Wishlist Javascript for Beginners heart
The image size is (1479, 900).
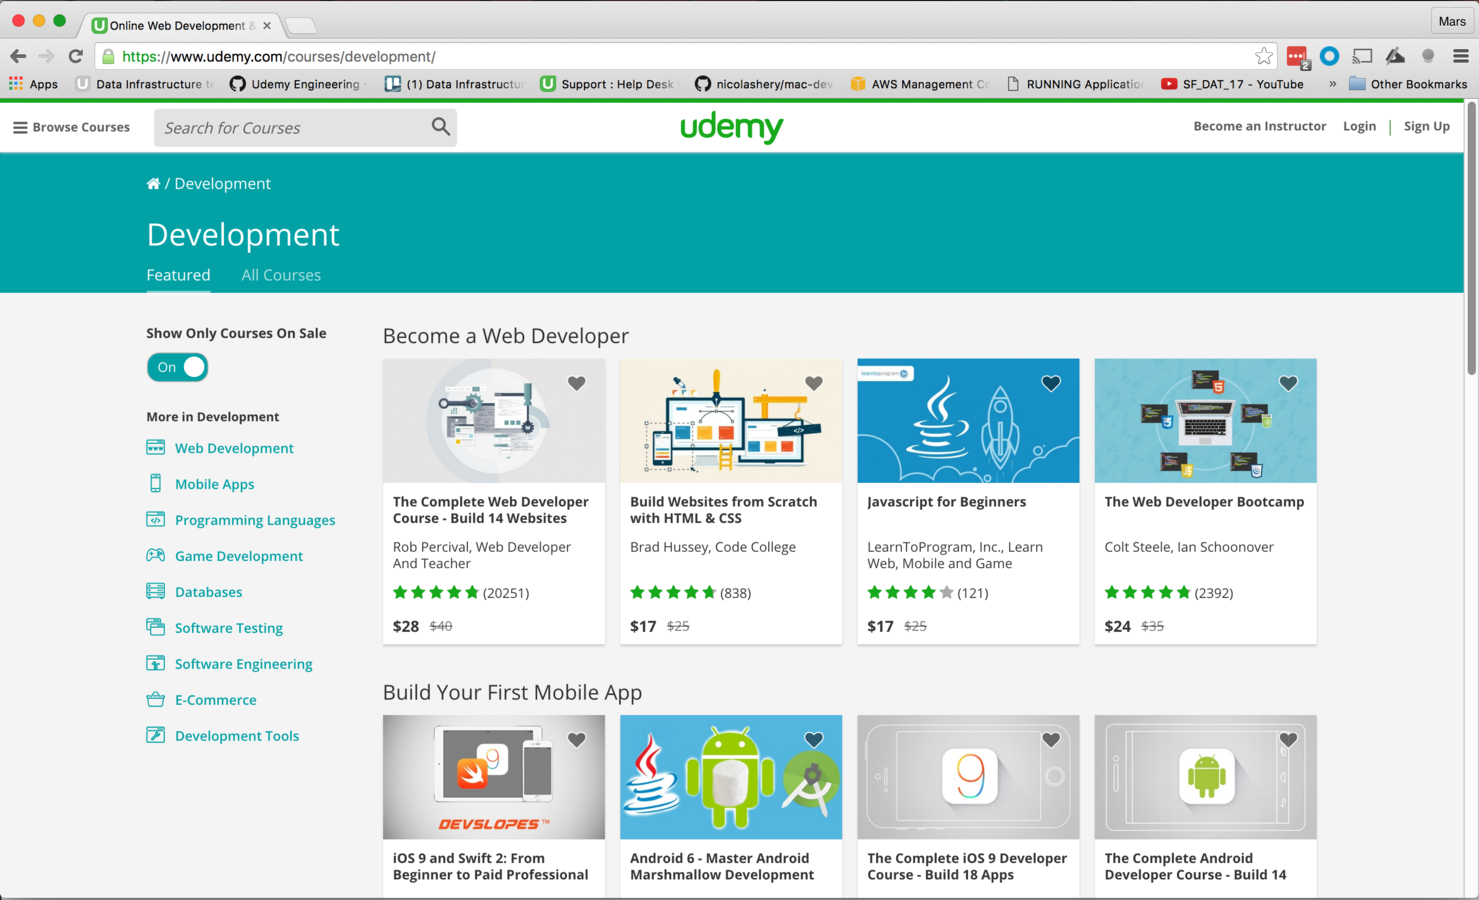1051,383
